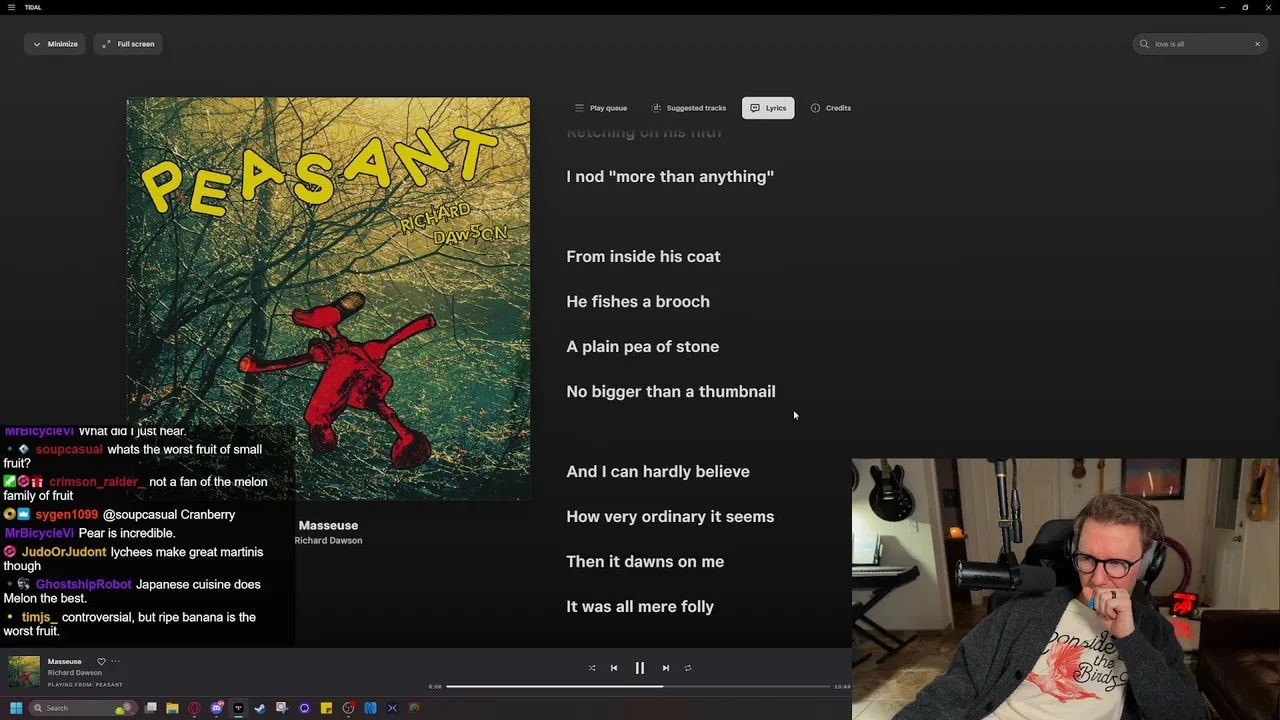
Task: Skip to previous track
Action: pos(614,668)
